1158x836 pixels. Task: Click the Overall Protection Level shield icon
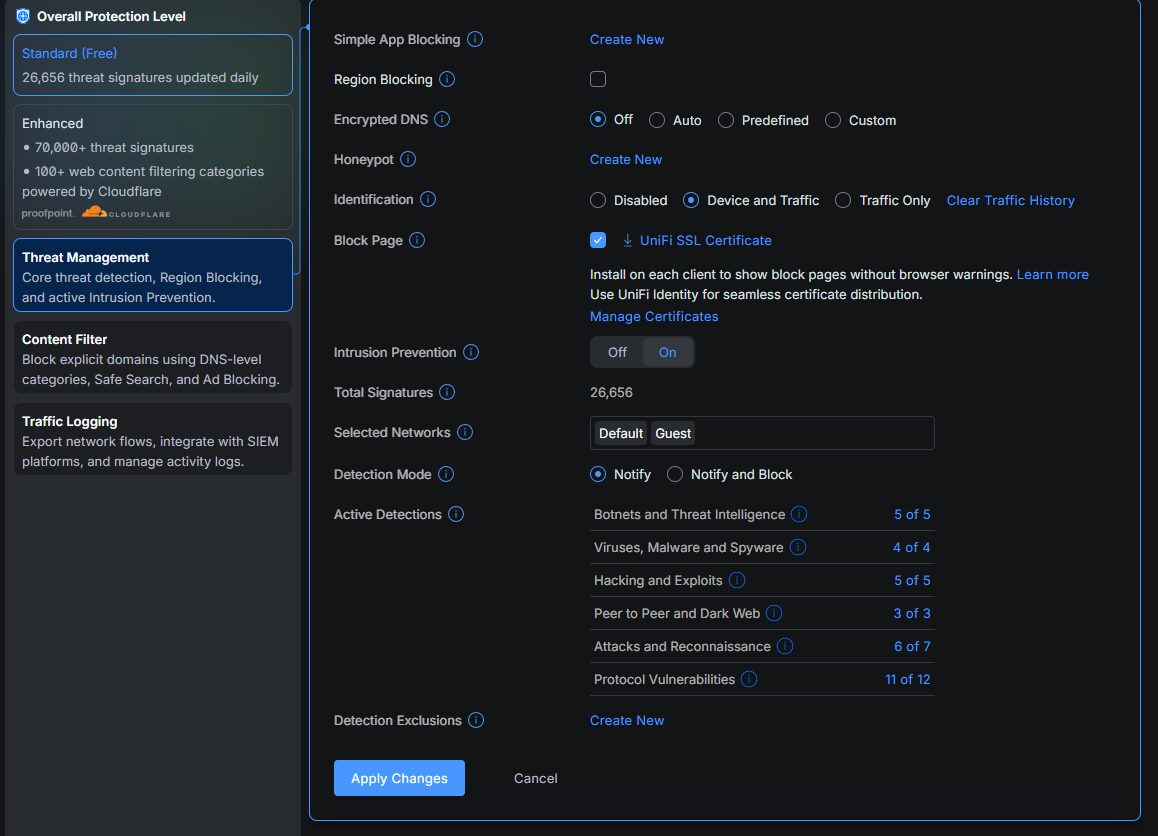[x=23, y=16]
